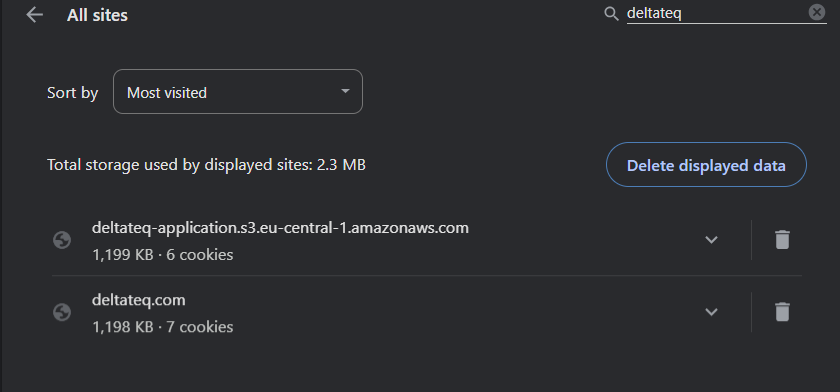Image resolution: width=840 pixels, height=392 pixels.
Task: Open the Most visited sort dropdown
Action: point(238,92)
